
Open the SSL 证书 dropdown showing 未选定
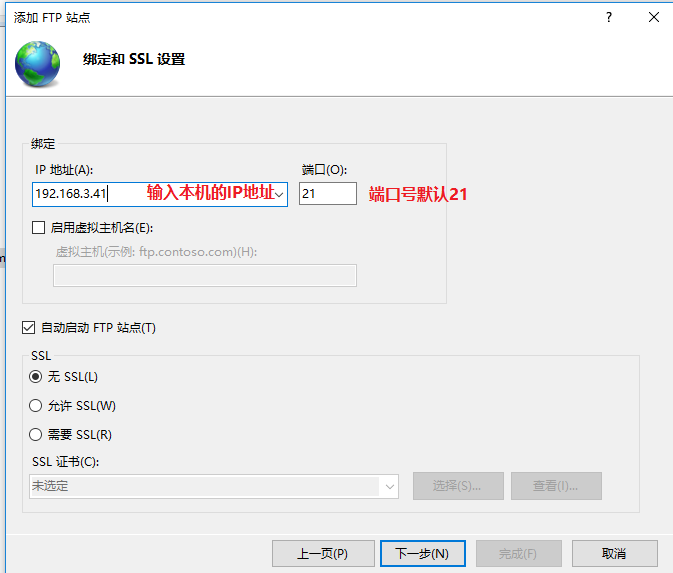388,486
